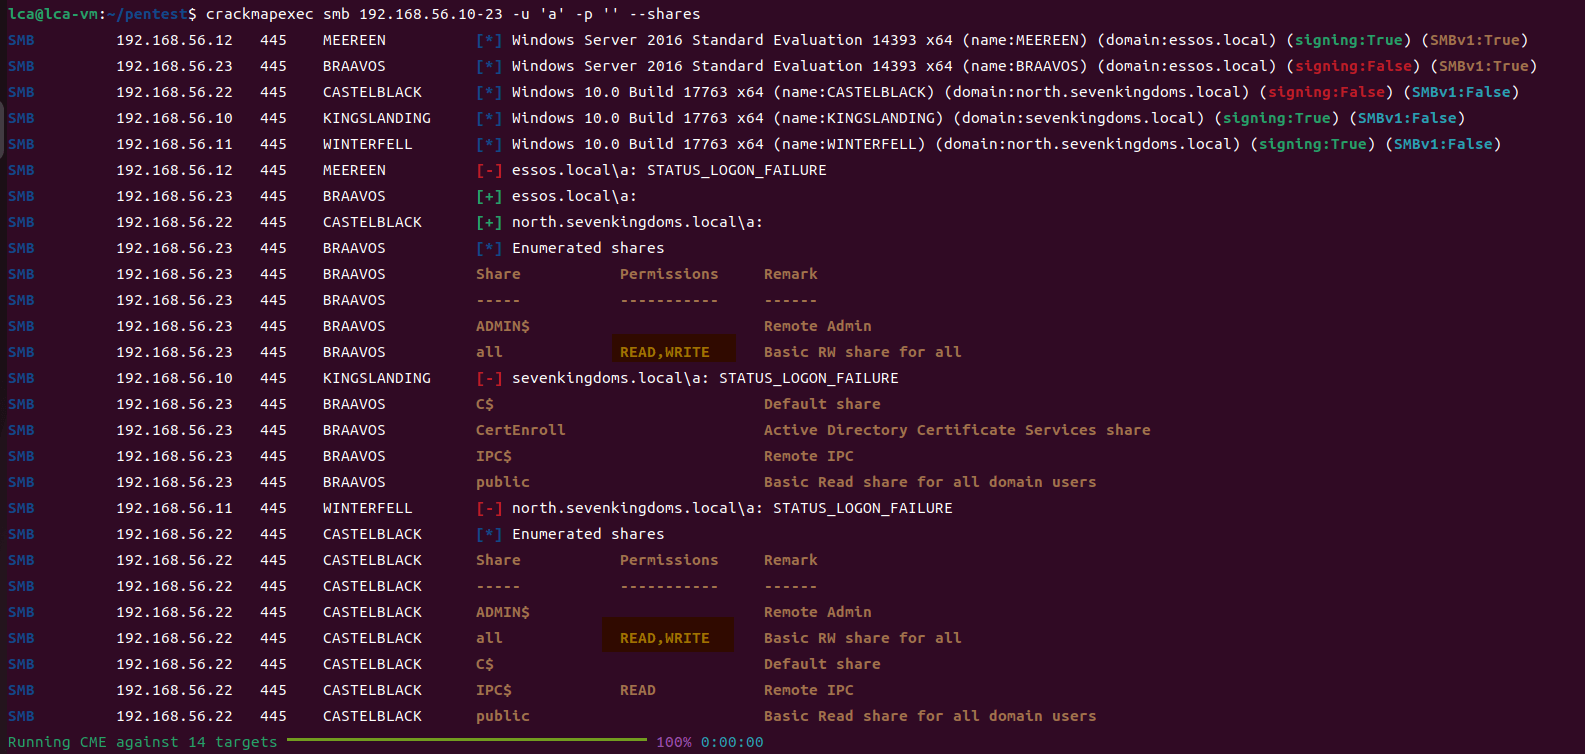Click the 100% progress indicator
The height and width of the screenshot is (754, 1585).
(673, 742)
